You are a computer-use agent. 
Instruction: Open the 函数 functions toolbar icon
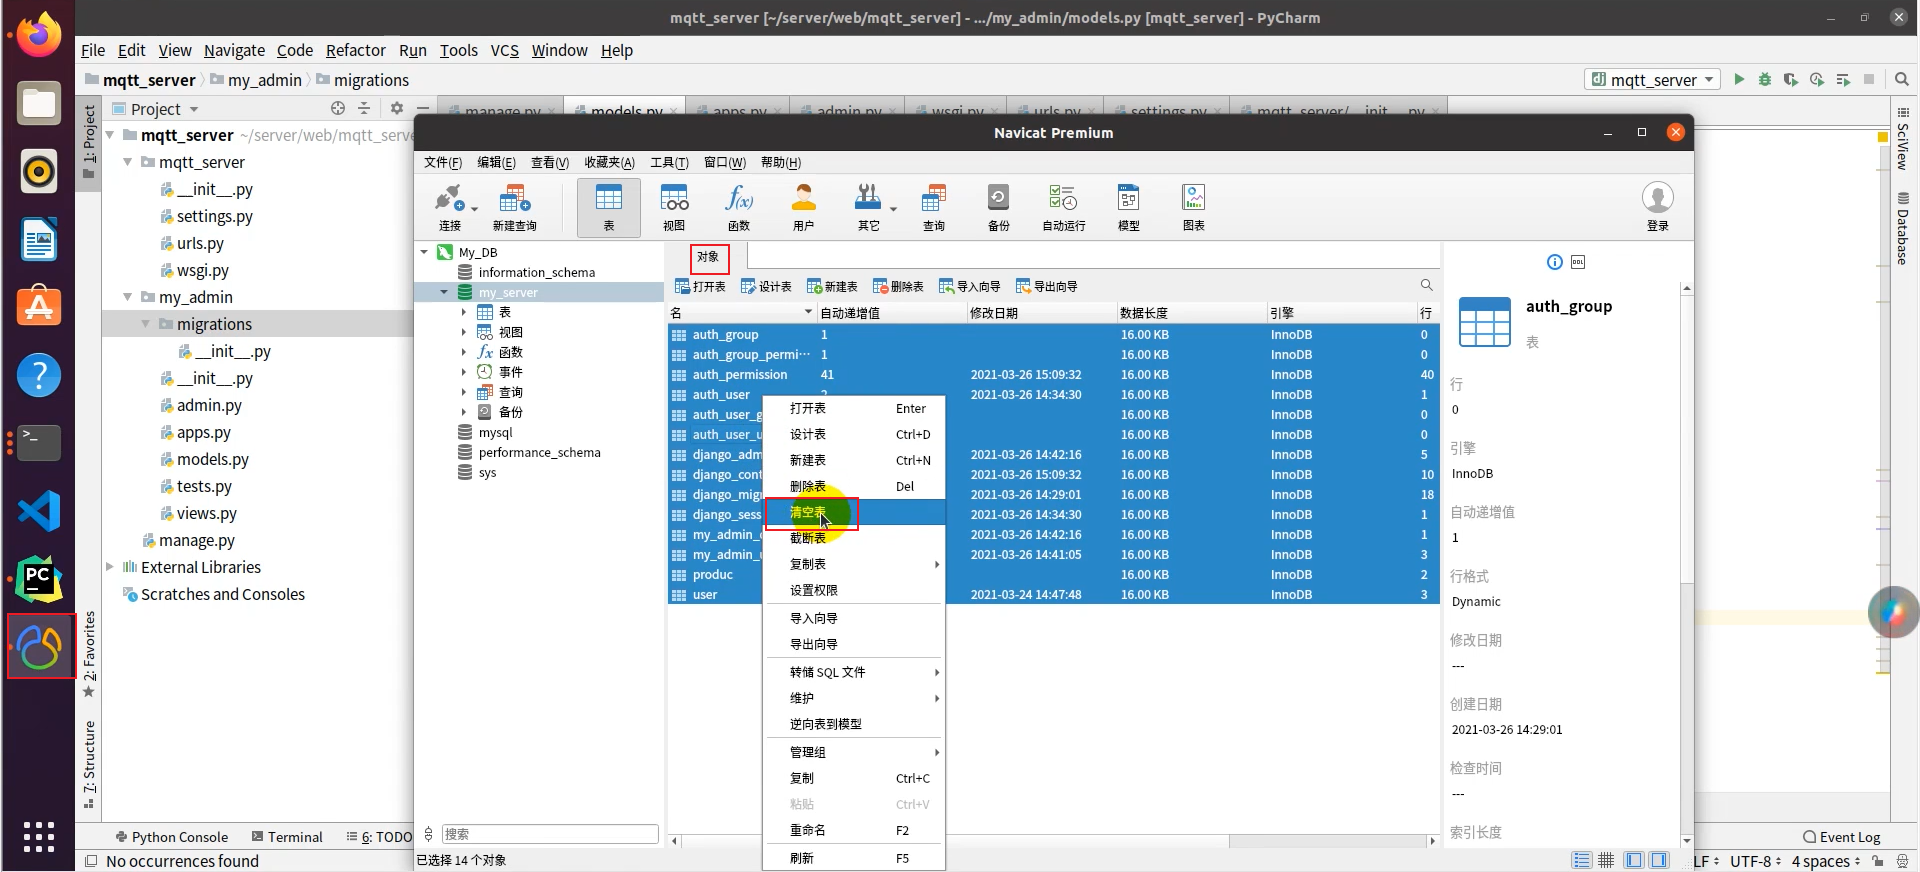pos(738,207)
